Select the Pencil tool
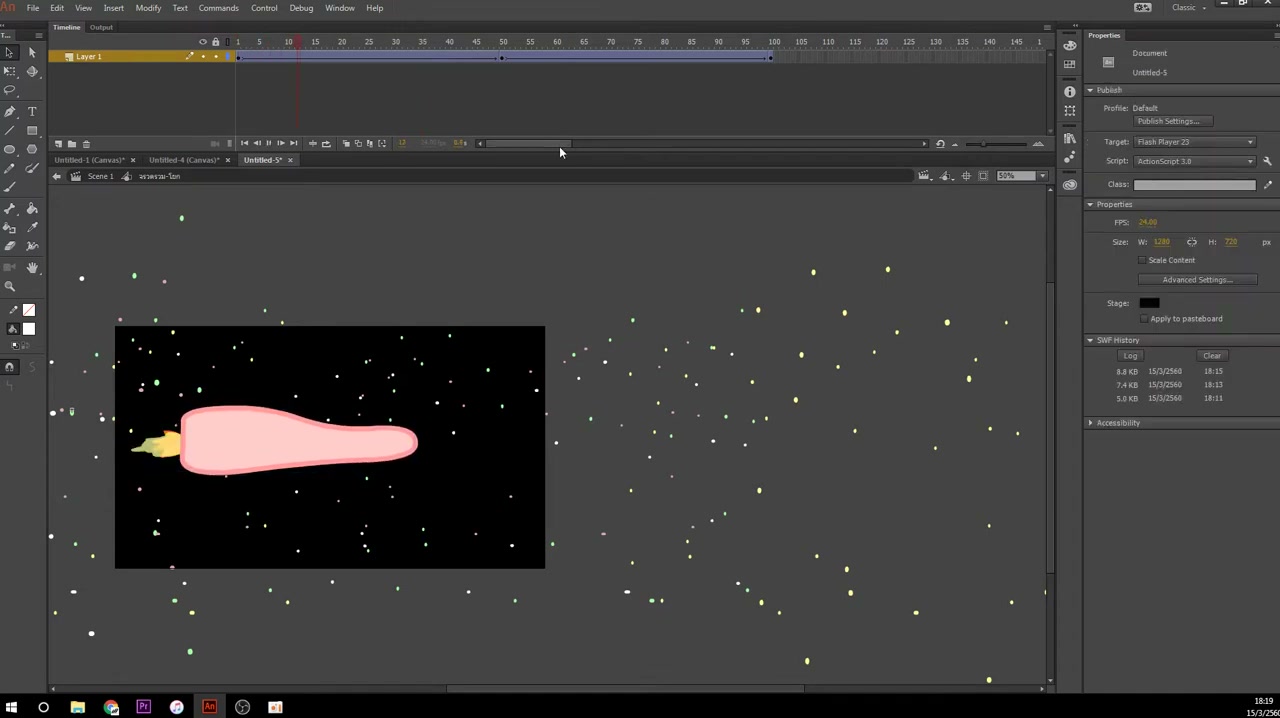The width and height of the screenshot is (1280, 718). tap(10, 168)
